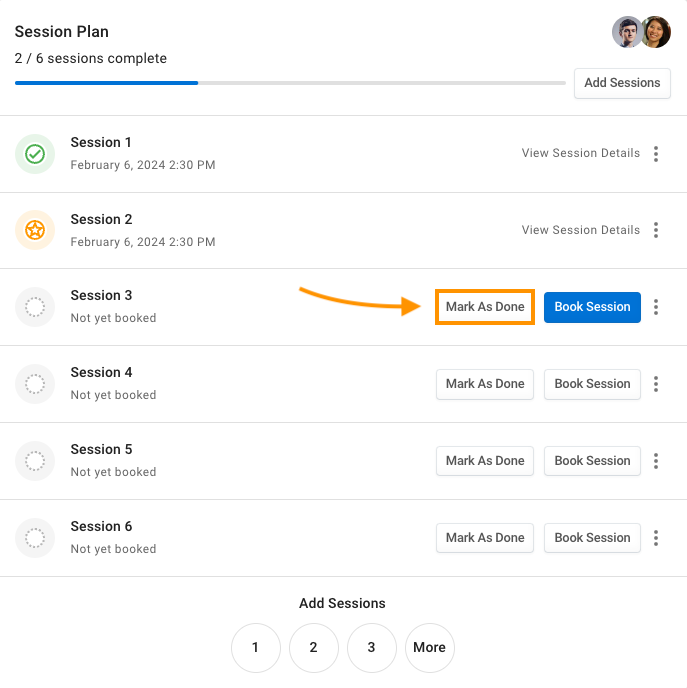Screen dimensions: 687x688
Task: Open Session 2 kebab menu
Action: [656, 230]
